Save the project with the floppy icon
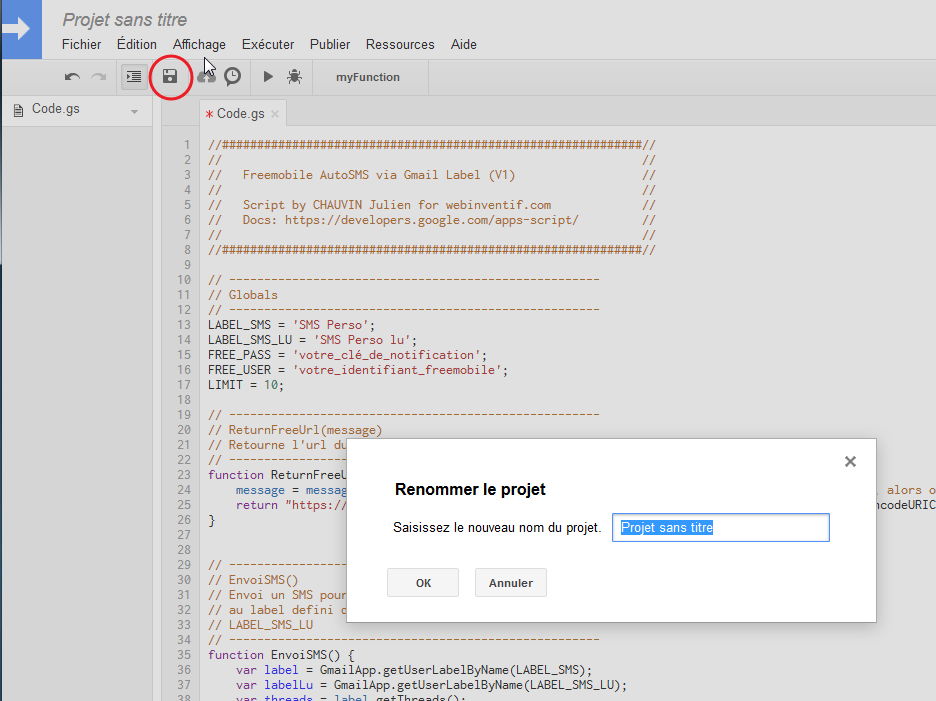 (170, 76)
